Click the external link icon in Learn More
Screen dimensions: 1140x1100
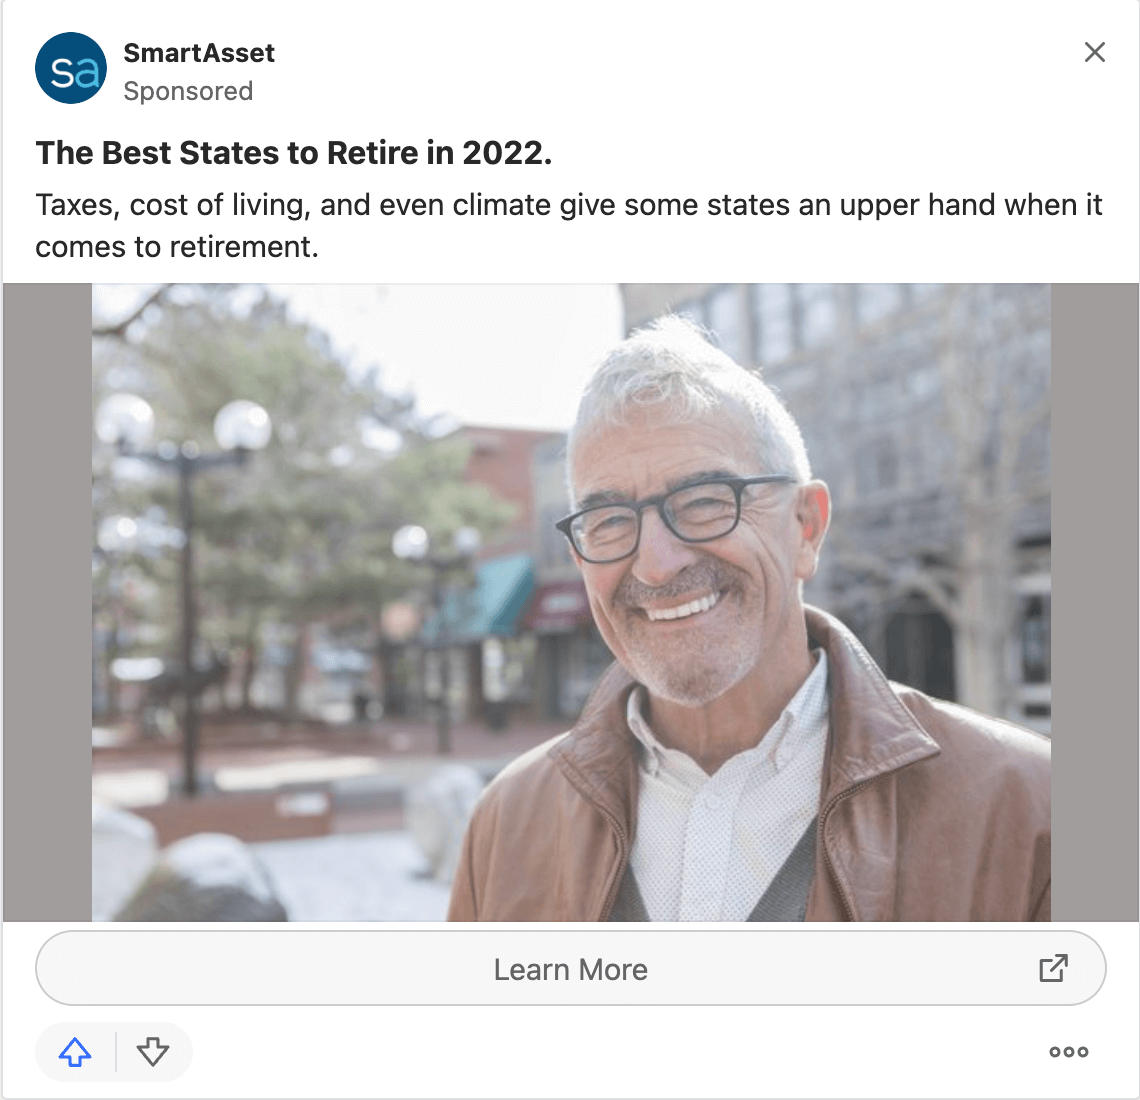1053,968
